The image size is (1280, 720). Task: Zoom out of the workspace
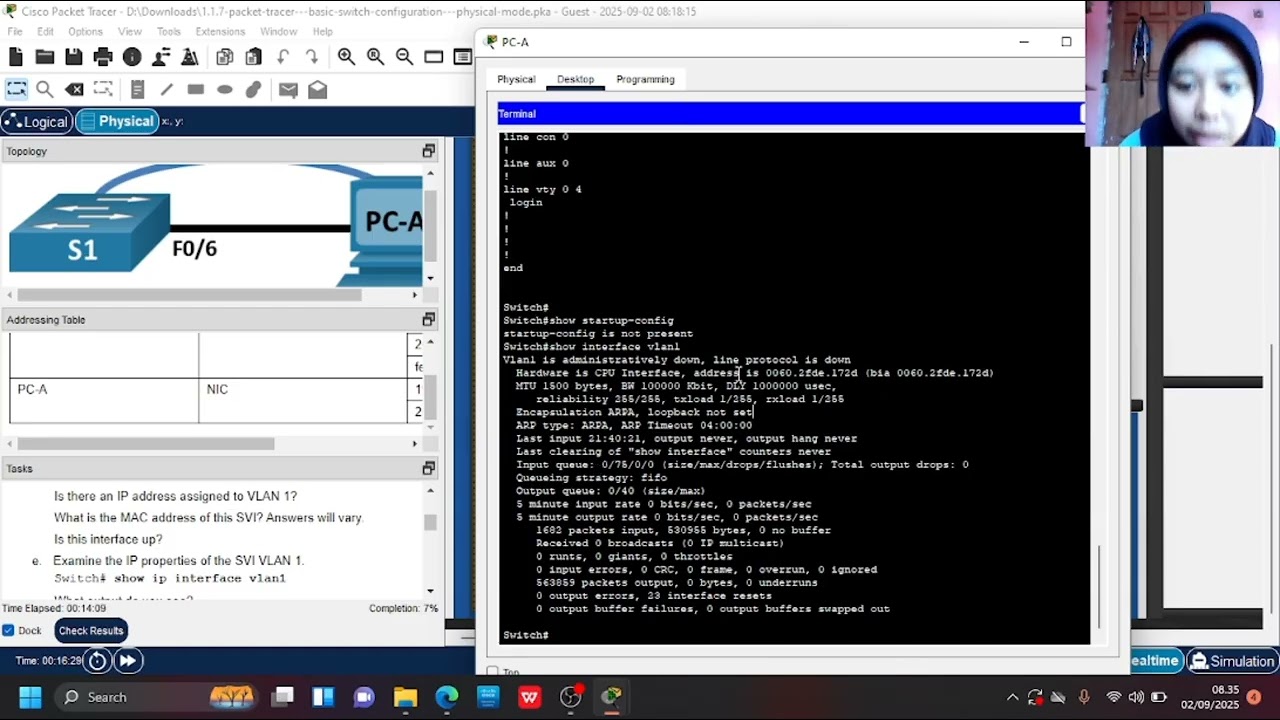click(x=404, y=57)
